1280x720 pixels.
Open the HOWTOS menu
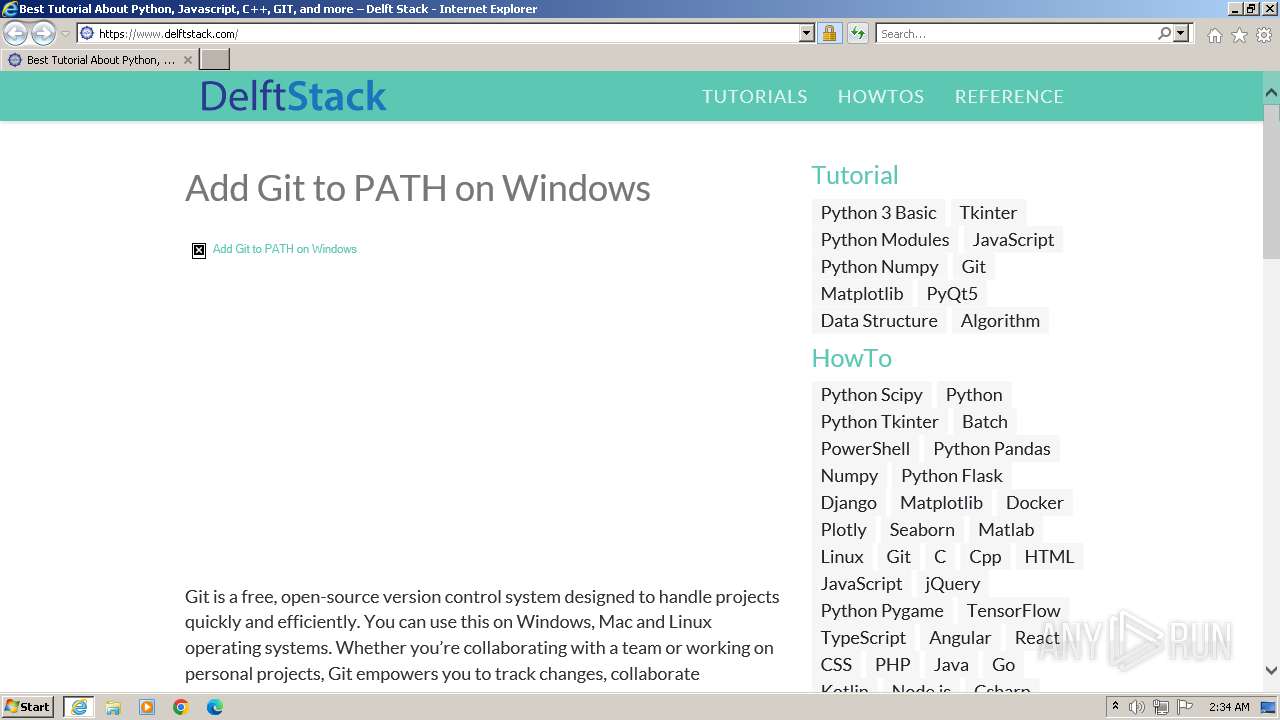pos(880,96)
